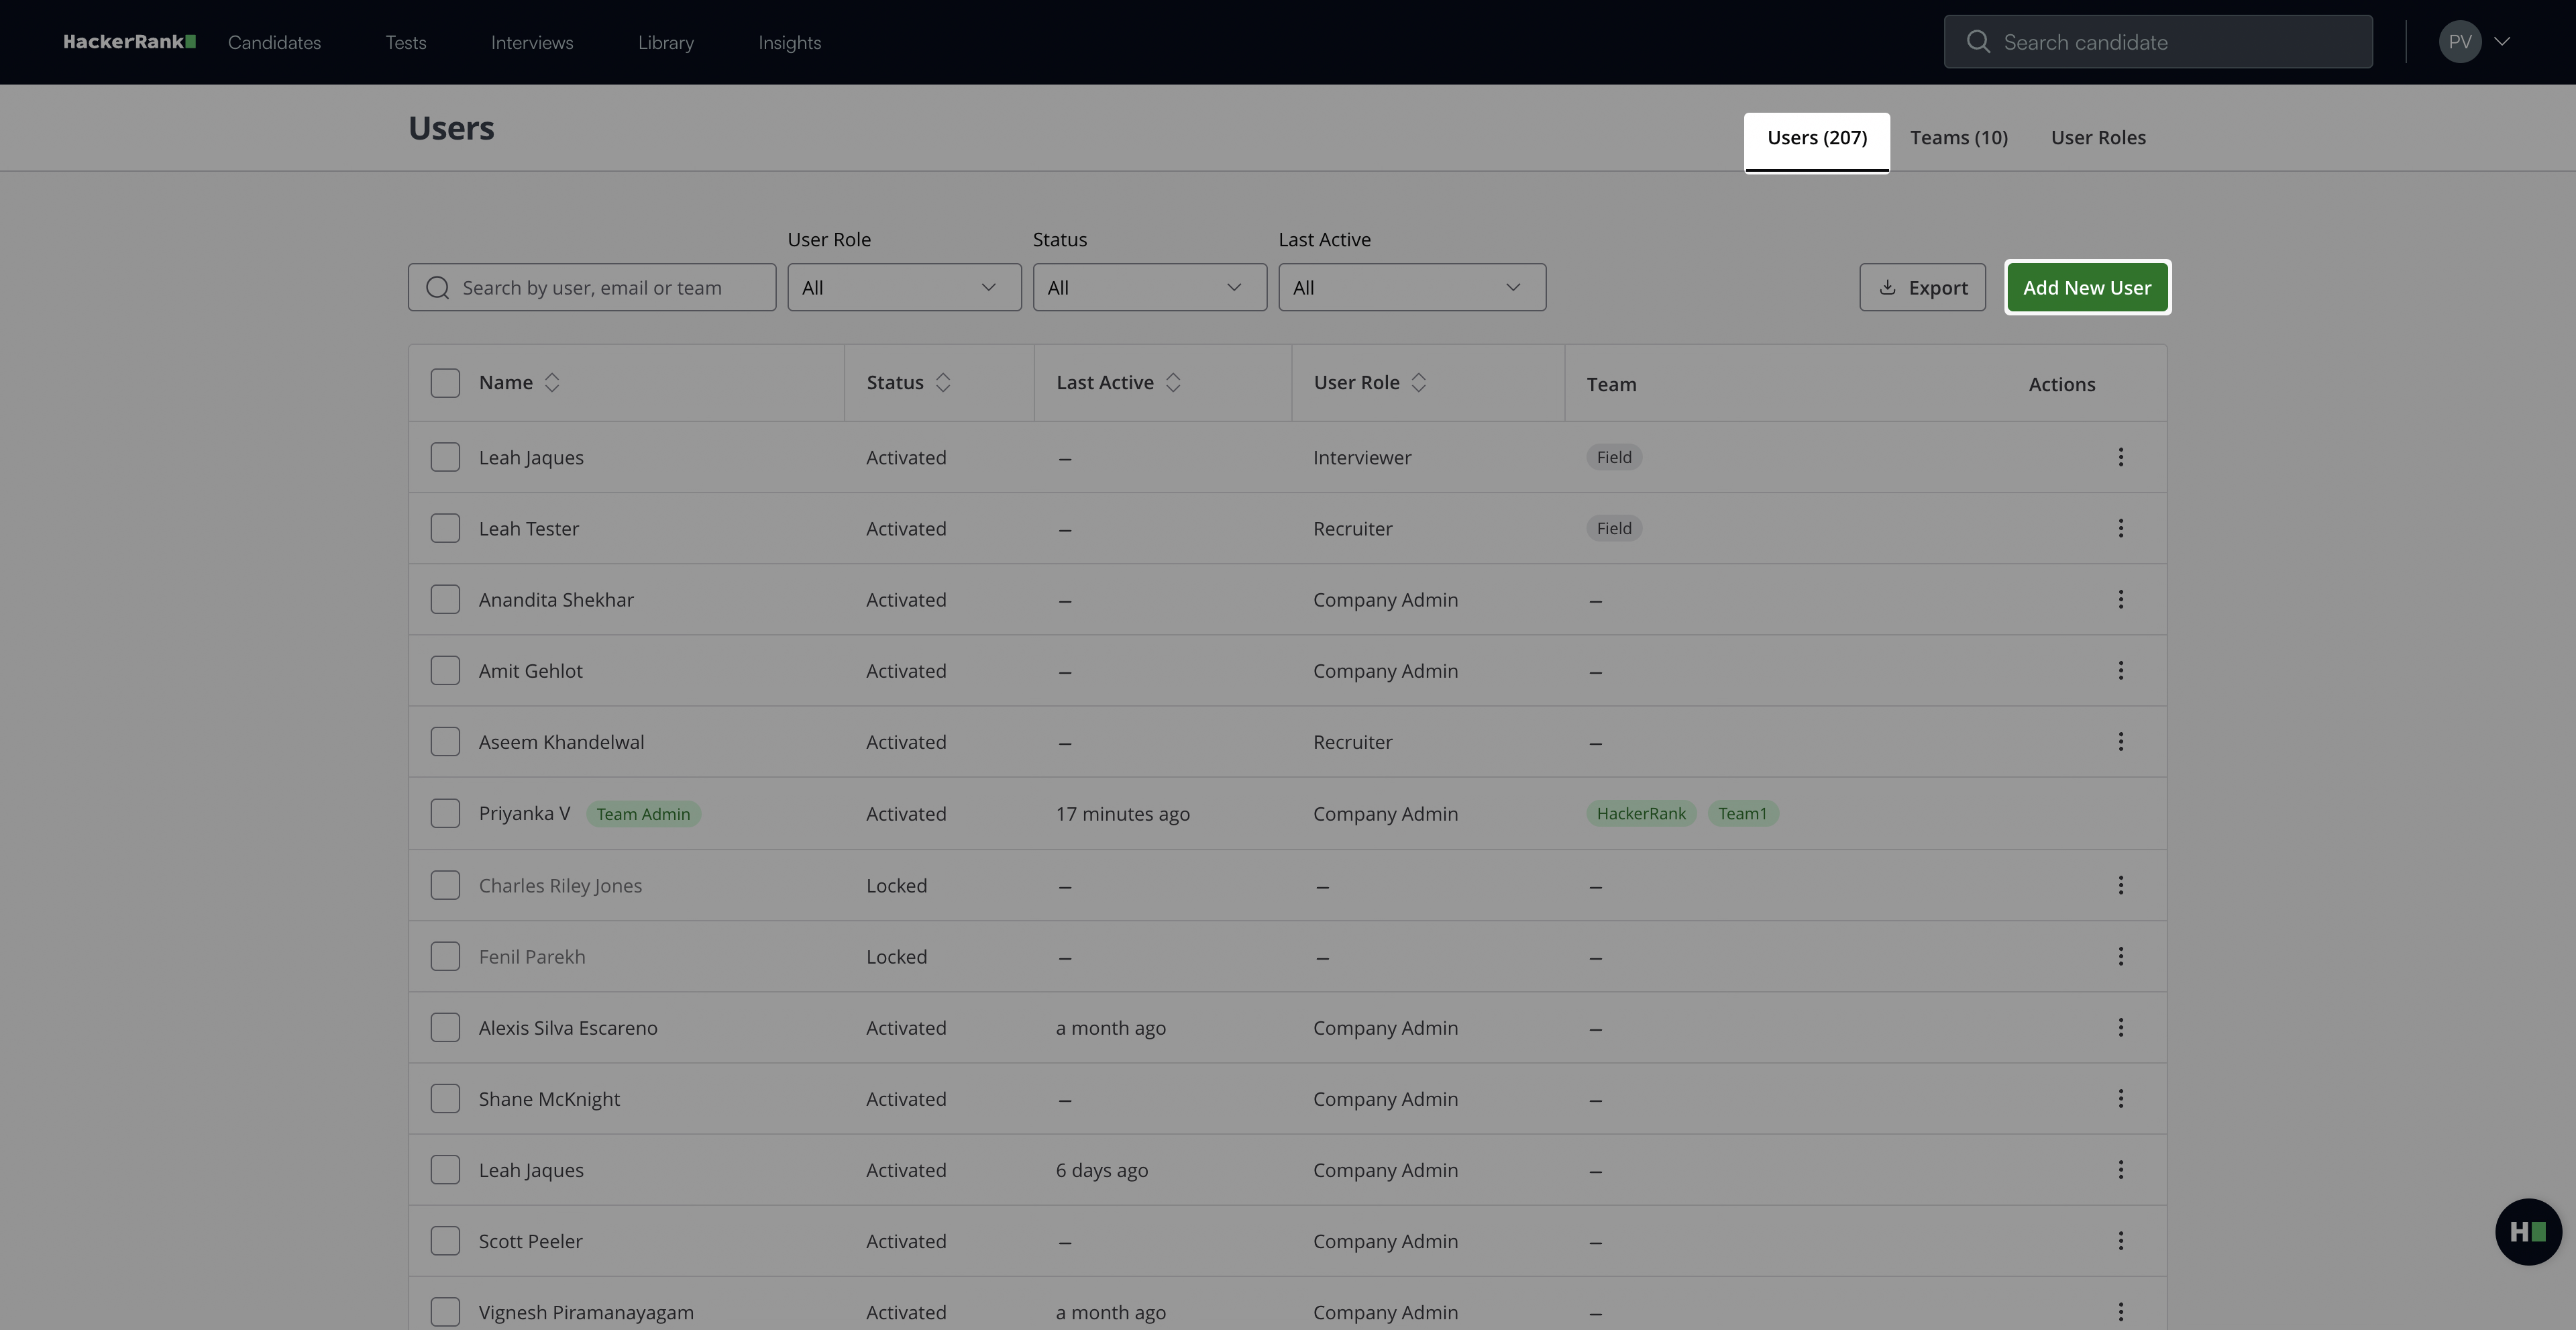This screenshot has height=1330, width=2576.
Task: Open the Interviews menu item
Action: point(531,43)
